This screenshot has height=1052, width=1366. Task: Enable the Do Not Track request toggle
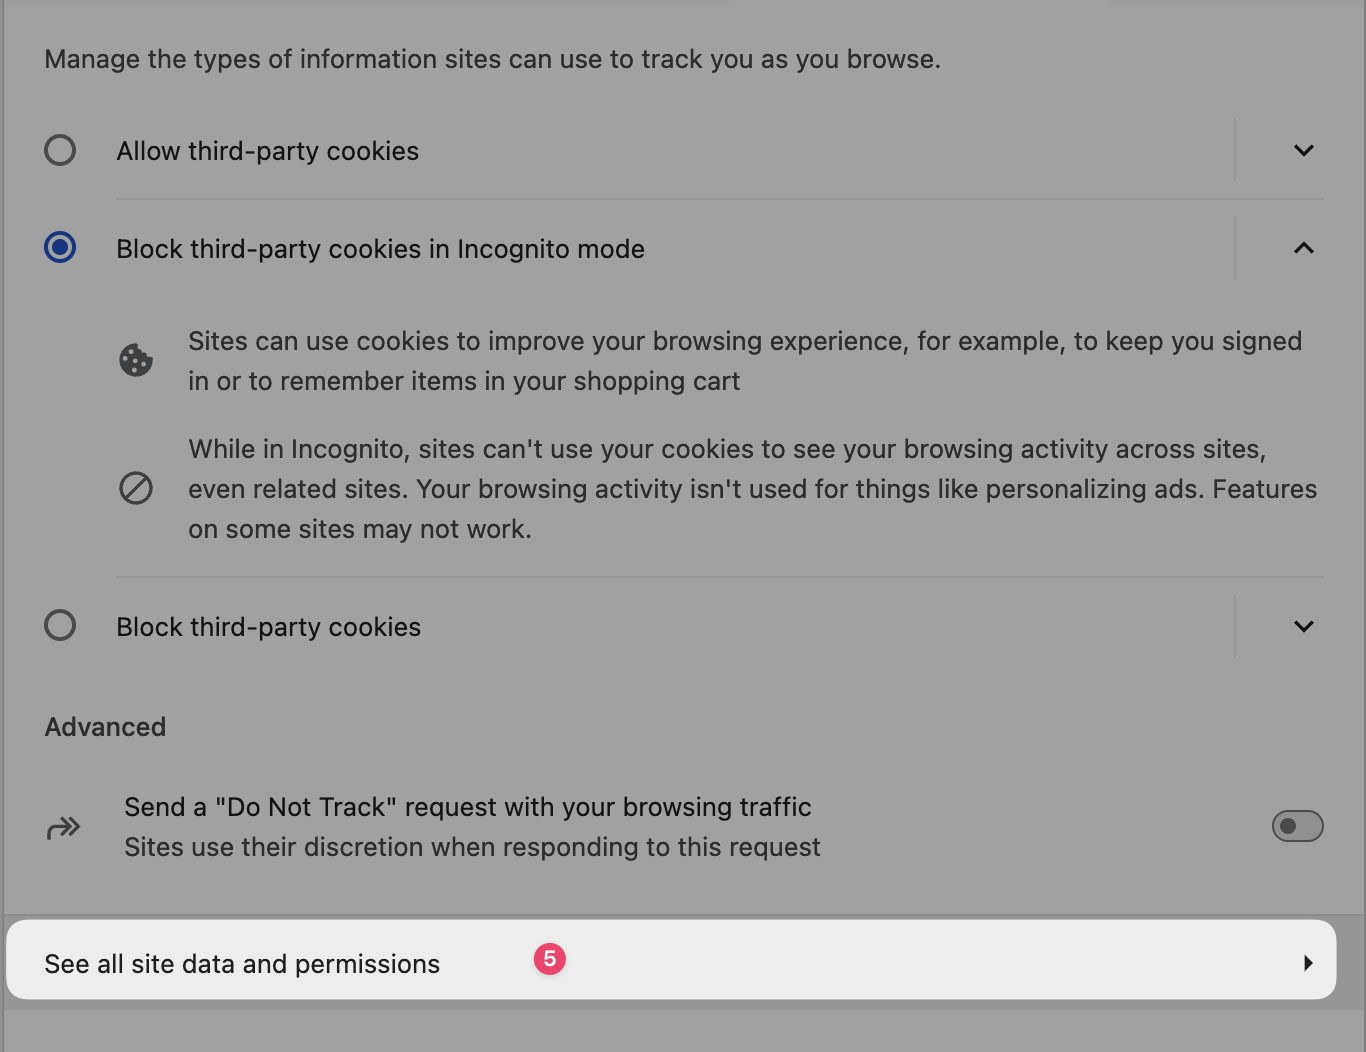coord(1297,826)
